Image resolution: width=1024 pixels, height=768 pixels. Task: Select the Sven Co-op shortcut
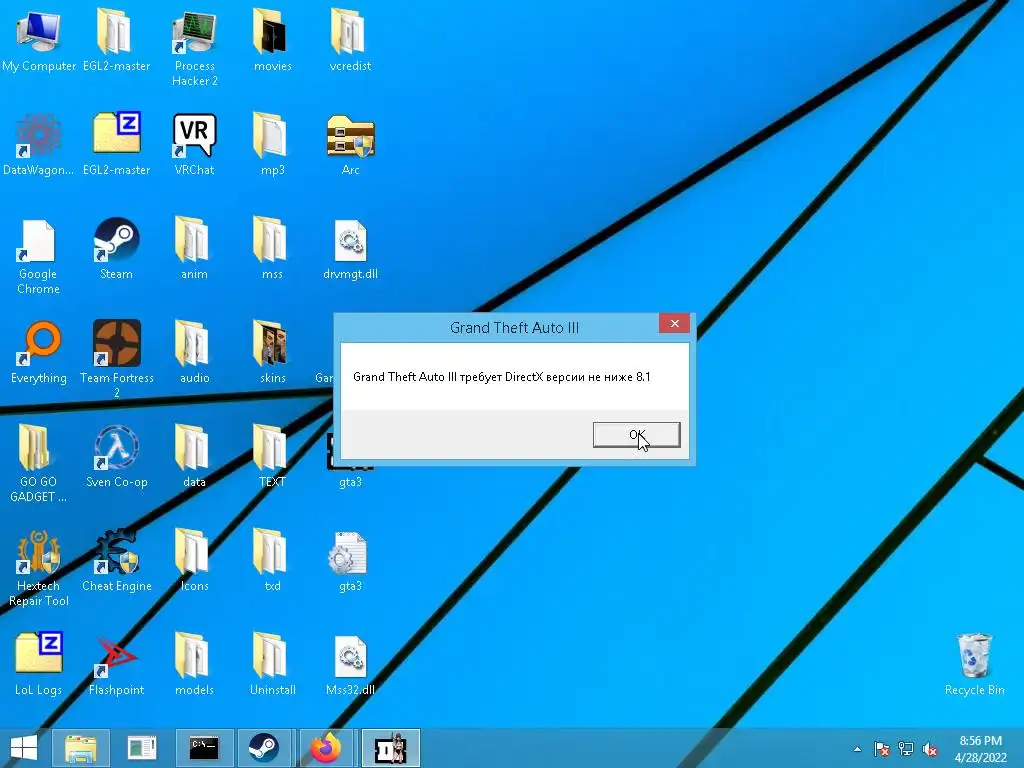pyautogui.click(x=116, y=456)
